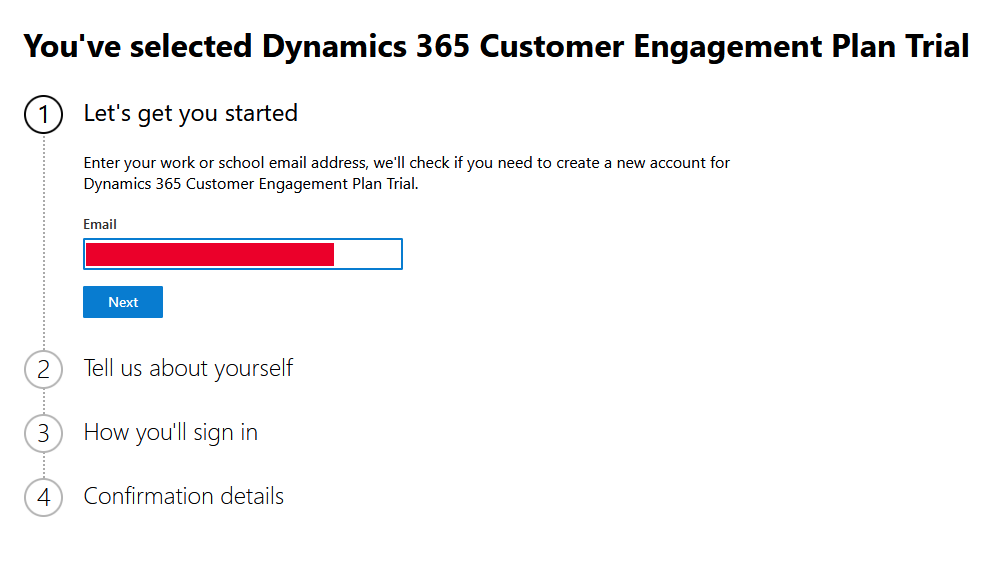Click the Email field label
1004x561 pixels.
(x=100, y=225)
